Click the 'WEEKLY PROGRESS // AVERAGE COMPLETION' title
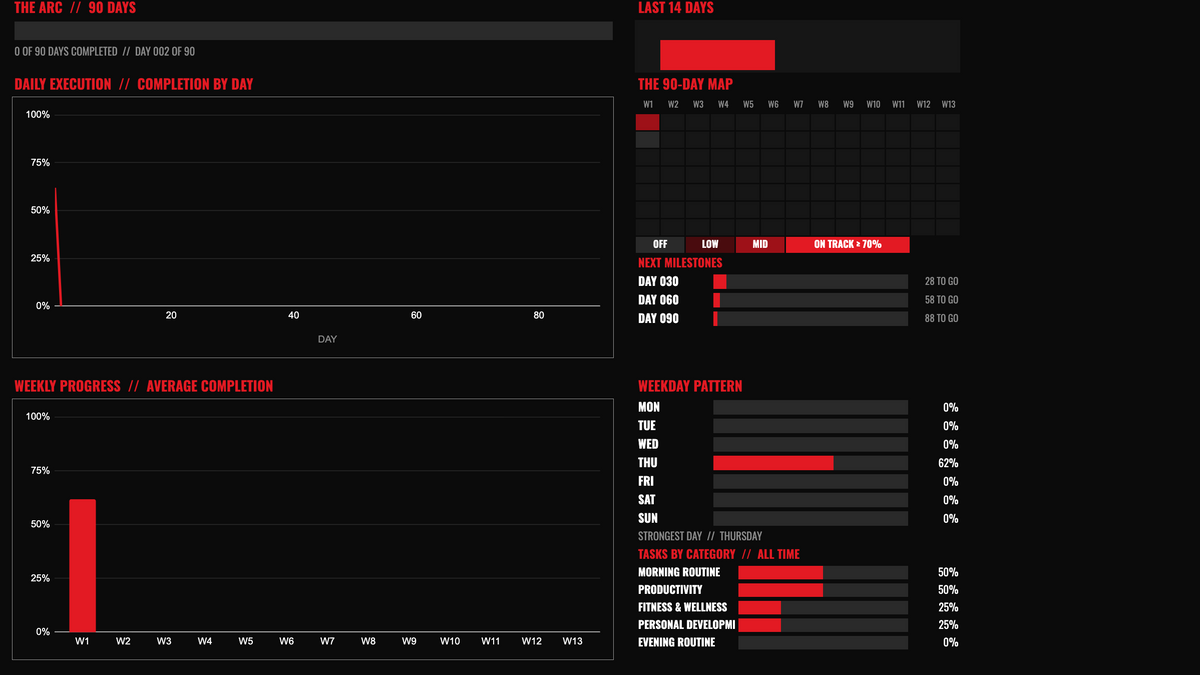The image size is (1200, 675). (x=143, y=386)
